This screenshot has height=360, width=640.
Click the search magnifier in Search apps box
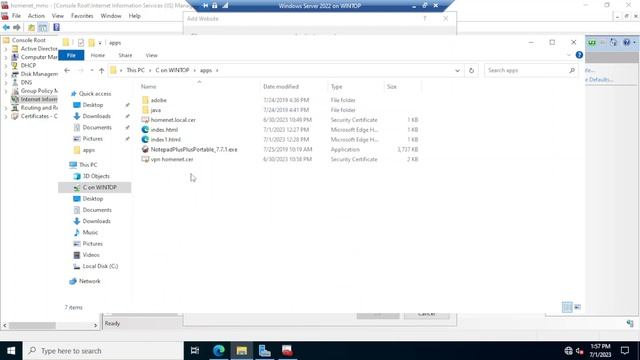[572, 70]
